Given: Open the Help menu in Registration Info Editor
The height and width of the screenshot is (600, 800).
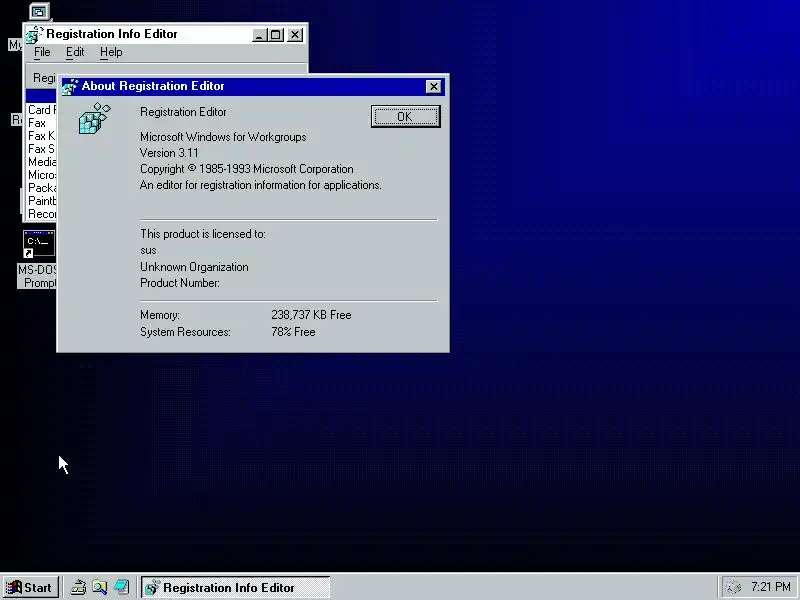Looking at the screenshot, I should [x=111, y=52].
